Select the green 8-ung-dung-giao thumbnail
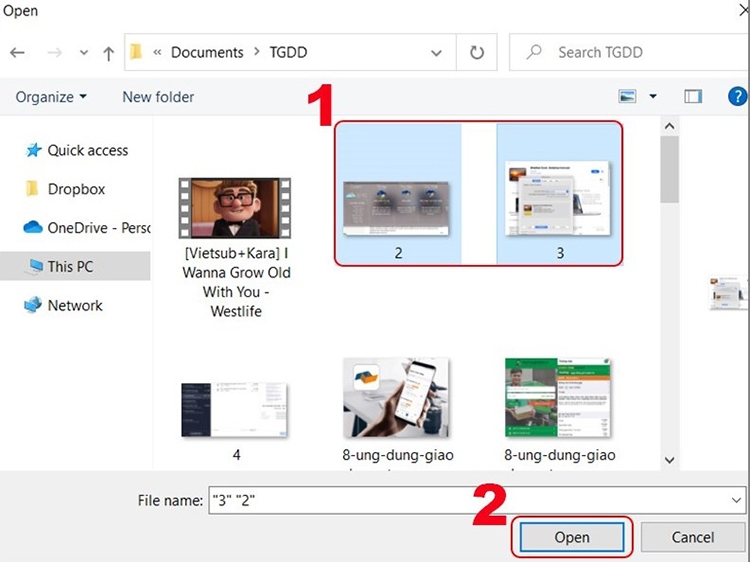Viewport: 750px width, 562px height. 558,397
